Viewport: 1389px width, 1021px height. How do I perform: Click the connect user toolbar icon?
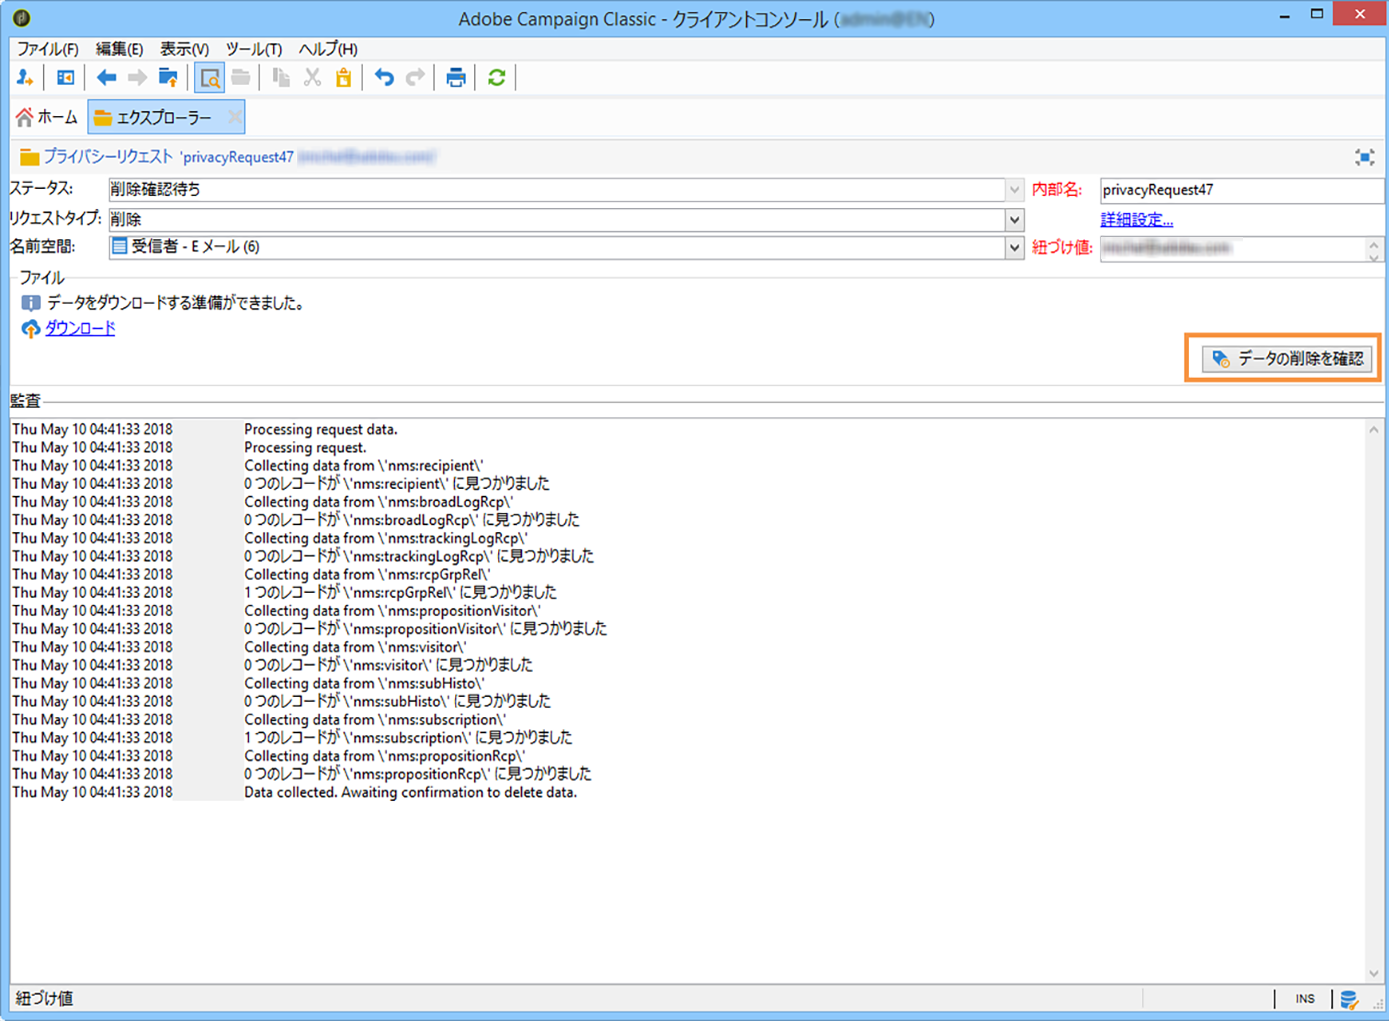(x=25, y=78)
